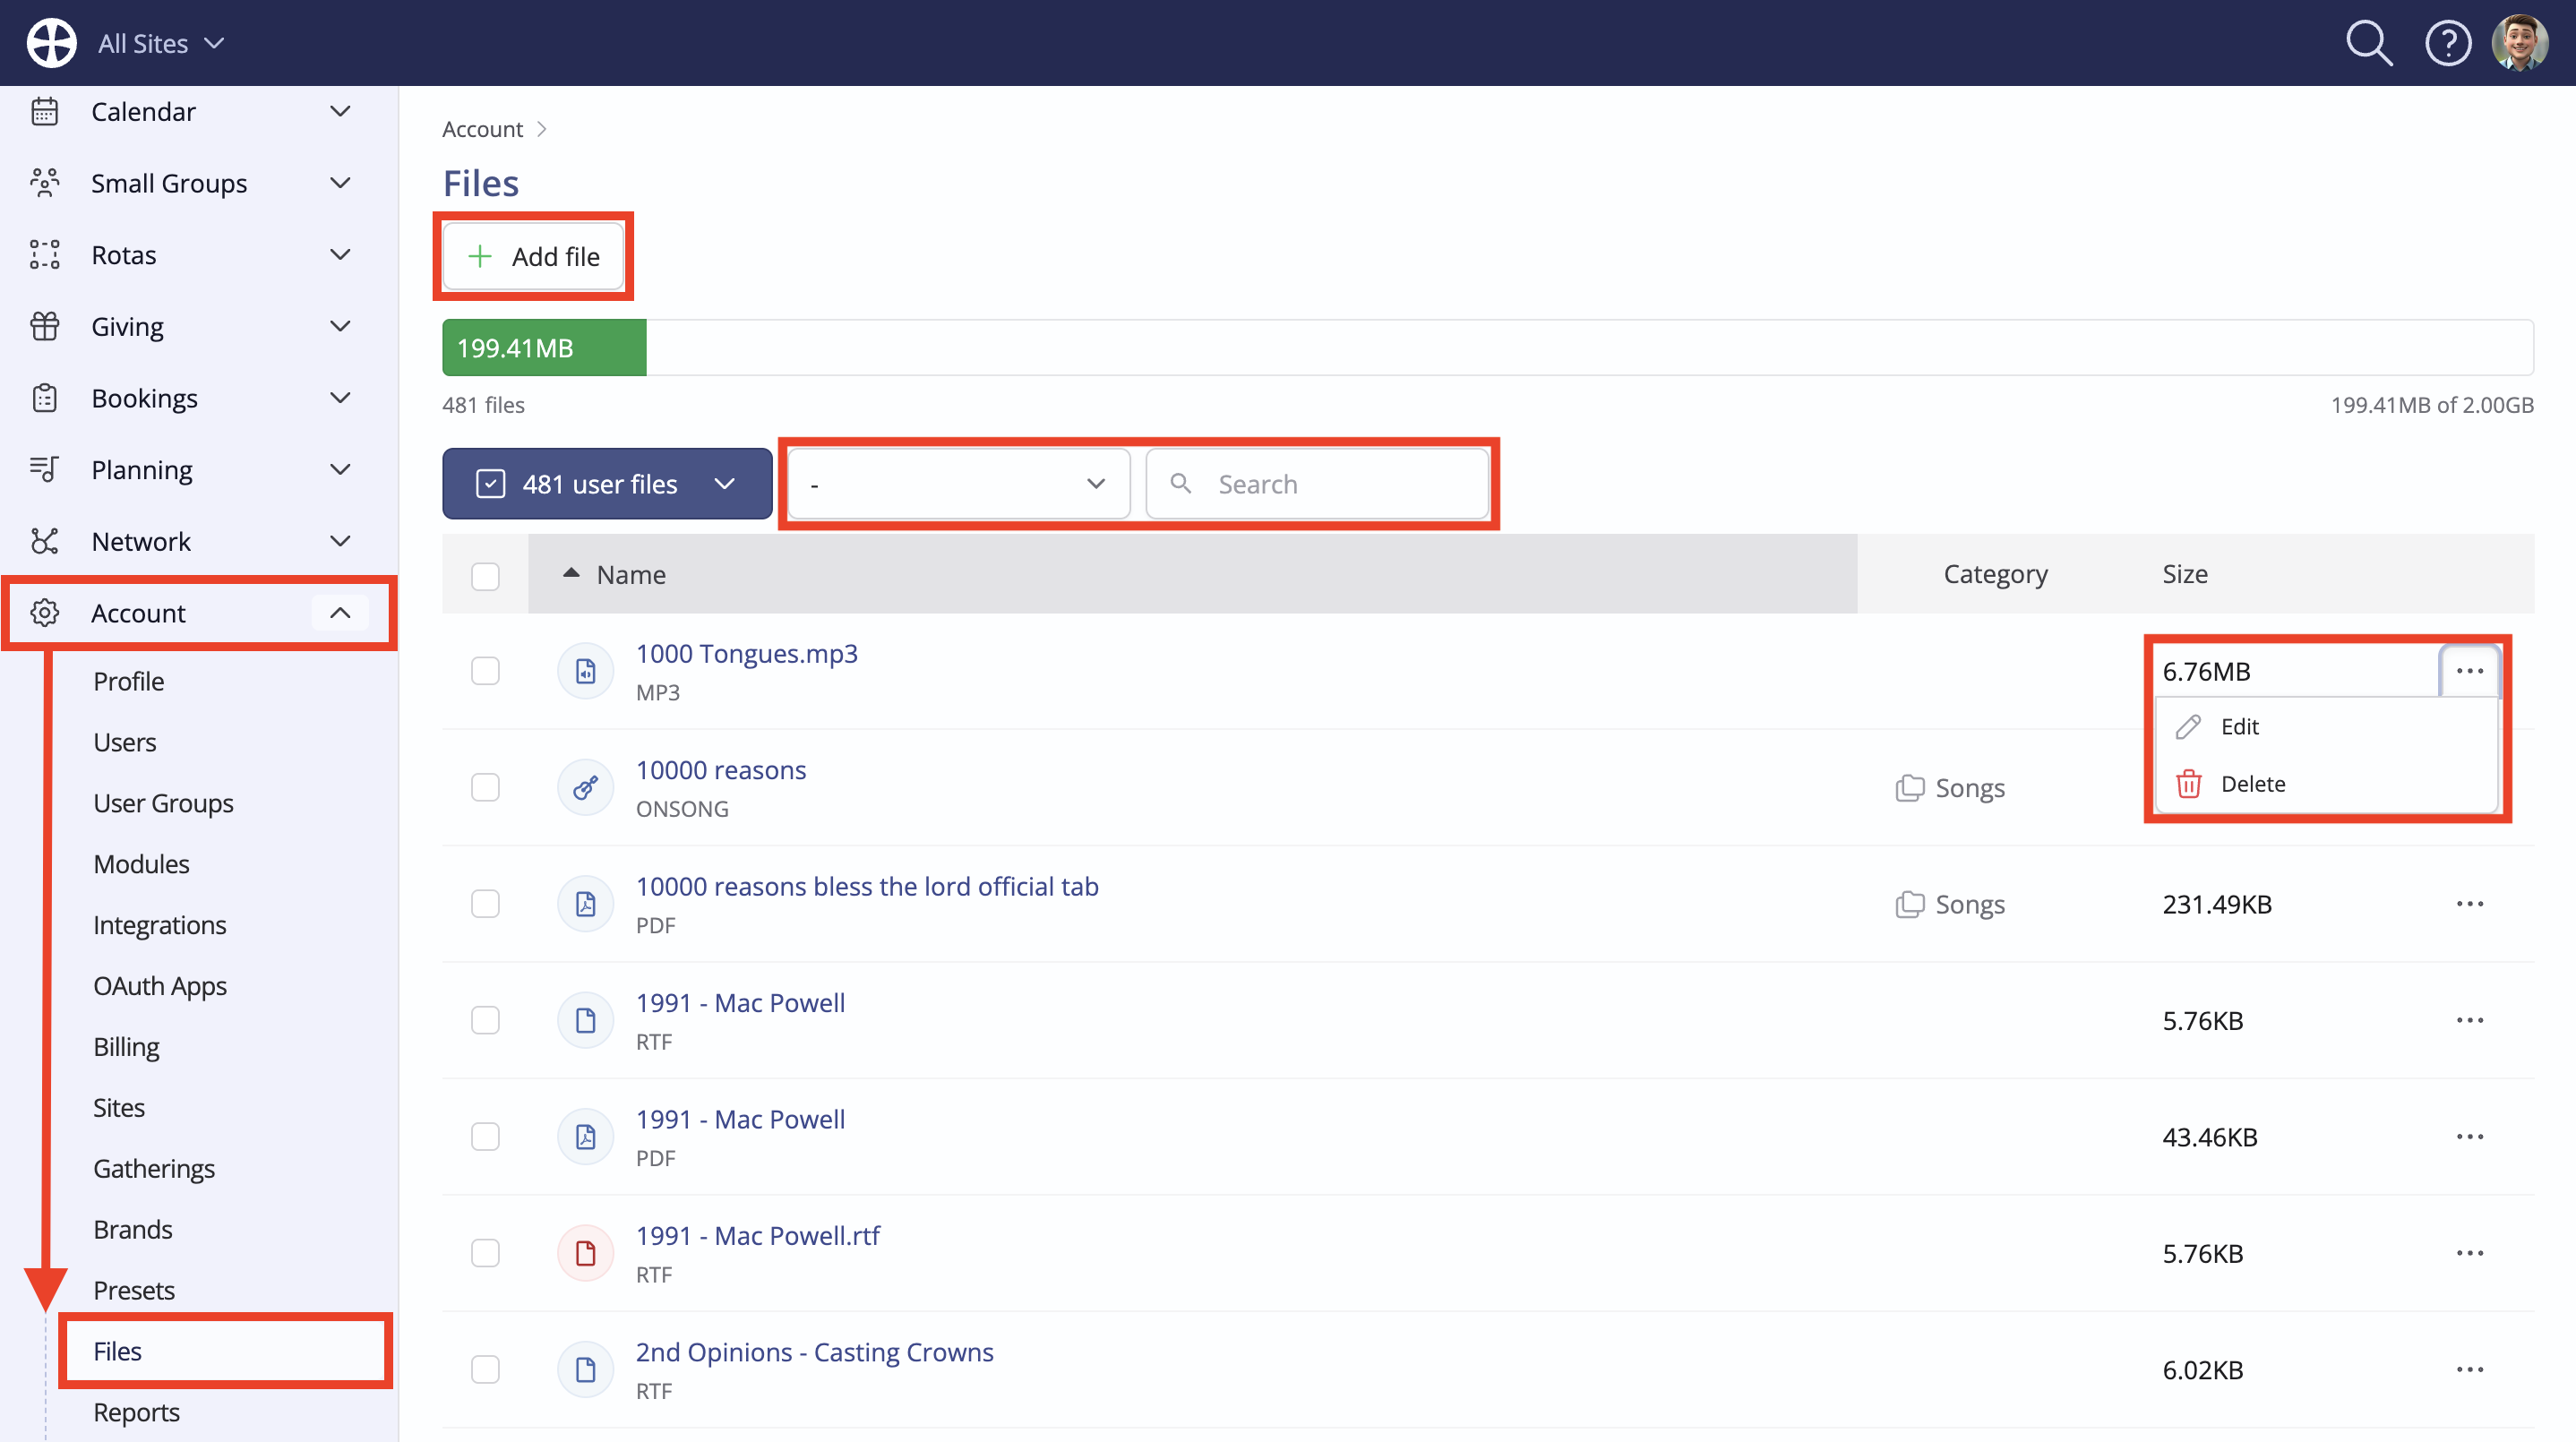Open the help question mark icon
Screen dimensions: 2576x1442
[x=2447, y=43]
